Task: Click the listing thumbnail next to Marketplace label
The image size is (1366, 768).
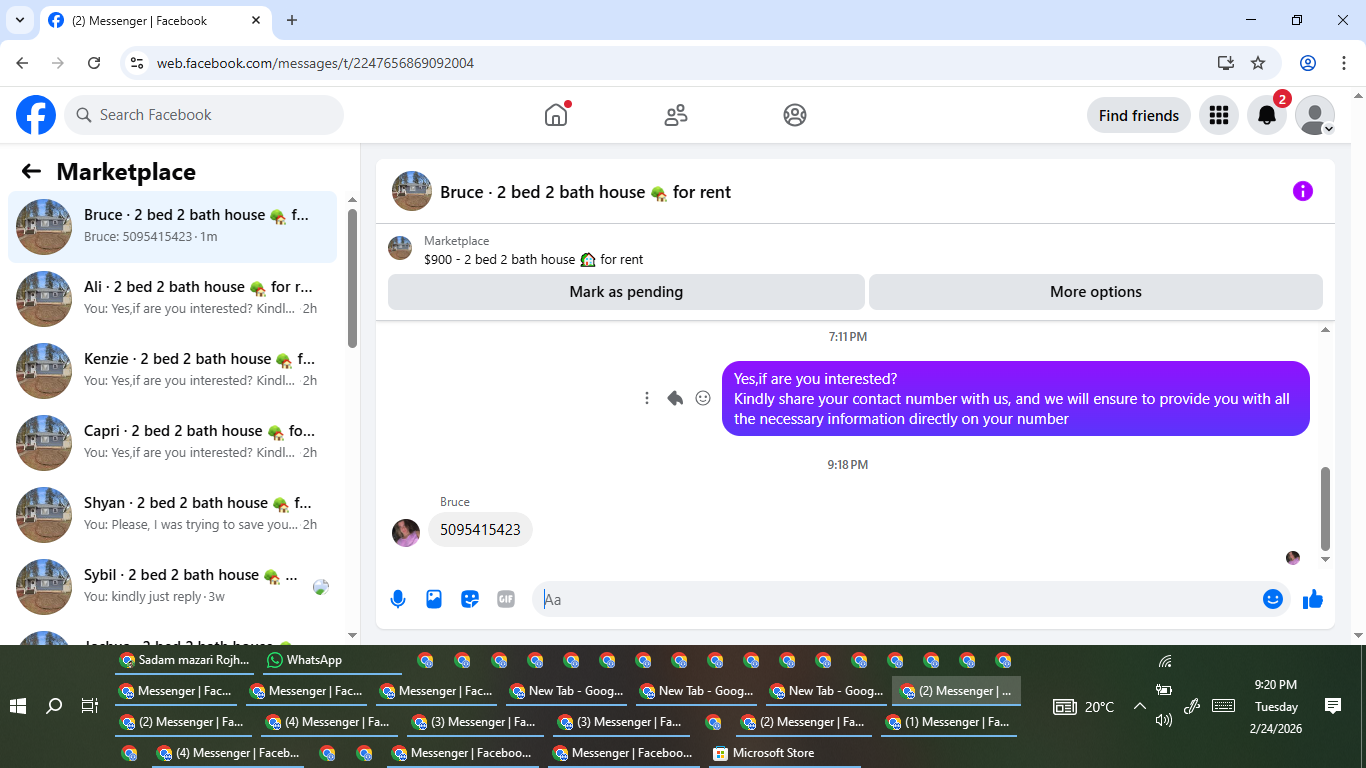Action: 400,248
